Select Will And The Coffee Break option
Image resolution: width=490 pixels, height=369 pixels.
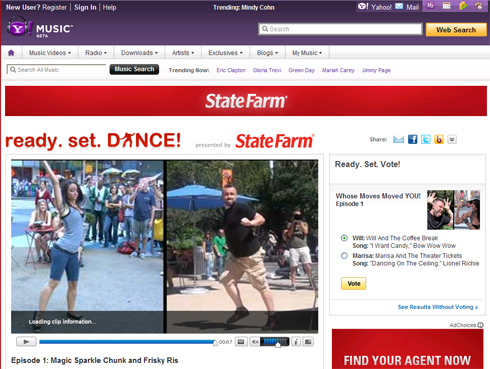coord(344,238)
